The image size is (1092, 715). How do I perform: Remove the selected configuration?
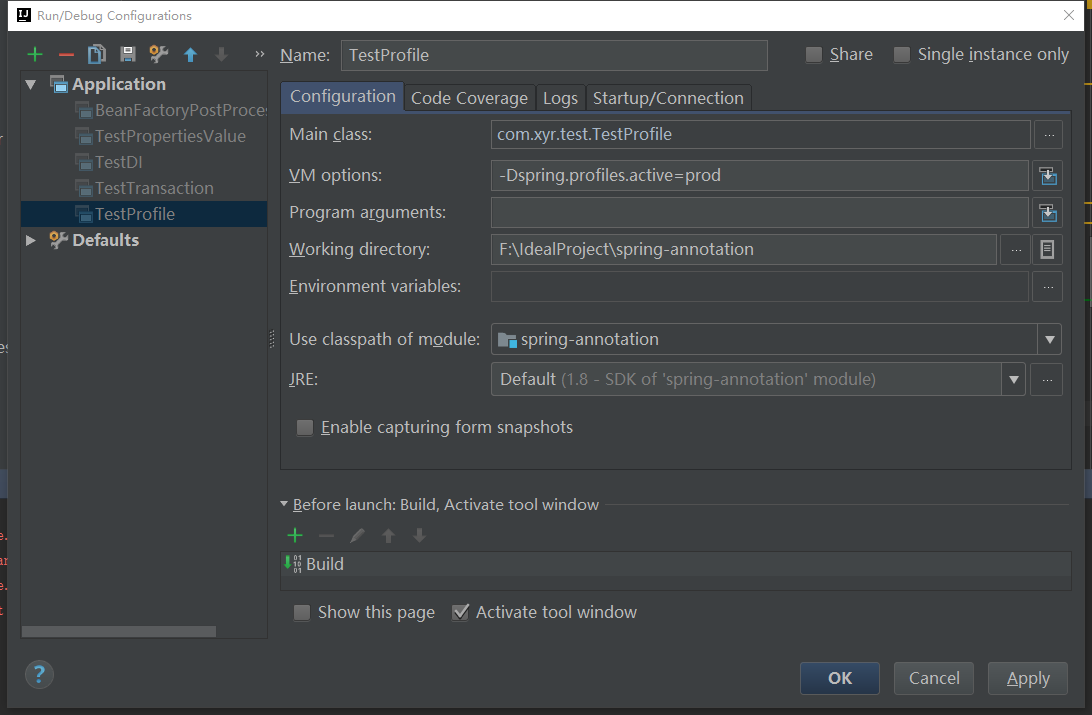click(x=66, y=55)
